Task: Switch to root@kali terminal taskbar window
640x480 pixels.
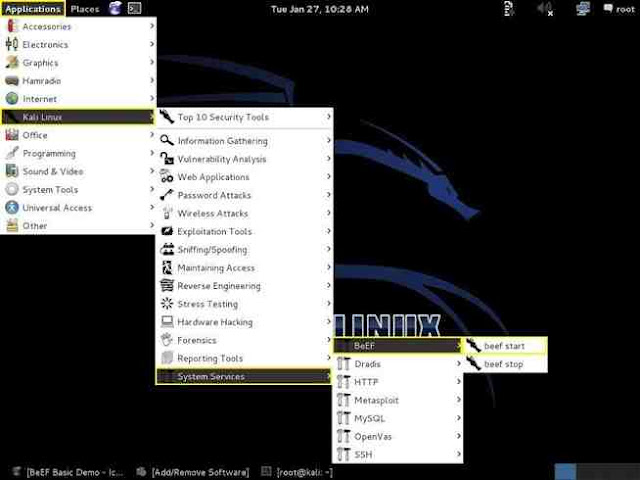Action: pyautogui.click(x=298, y=472)
